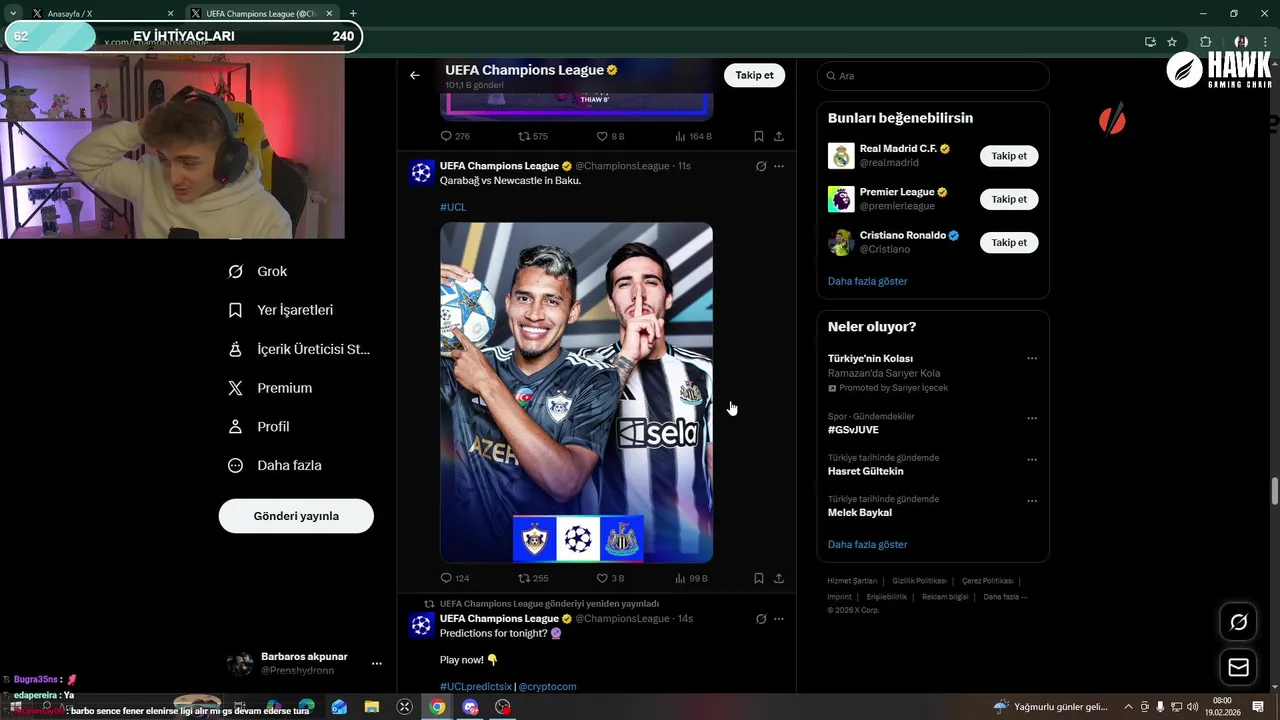Open options for #GSvJUVE trend
This screenshot has height=720, width=1280.
[x=1032, y=418]
